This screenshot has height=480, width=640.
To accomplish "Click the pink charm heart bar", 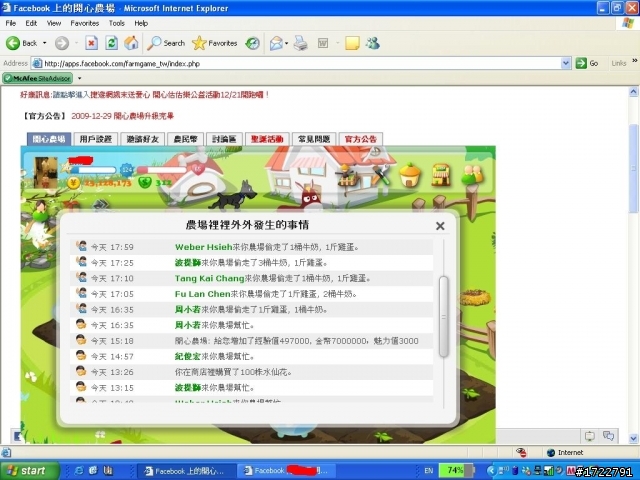I will click(x=164, y=169).
